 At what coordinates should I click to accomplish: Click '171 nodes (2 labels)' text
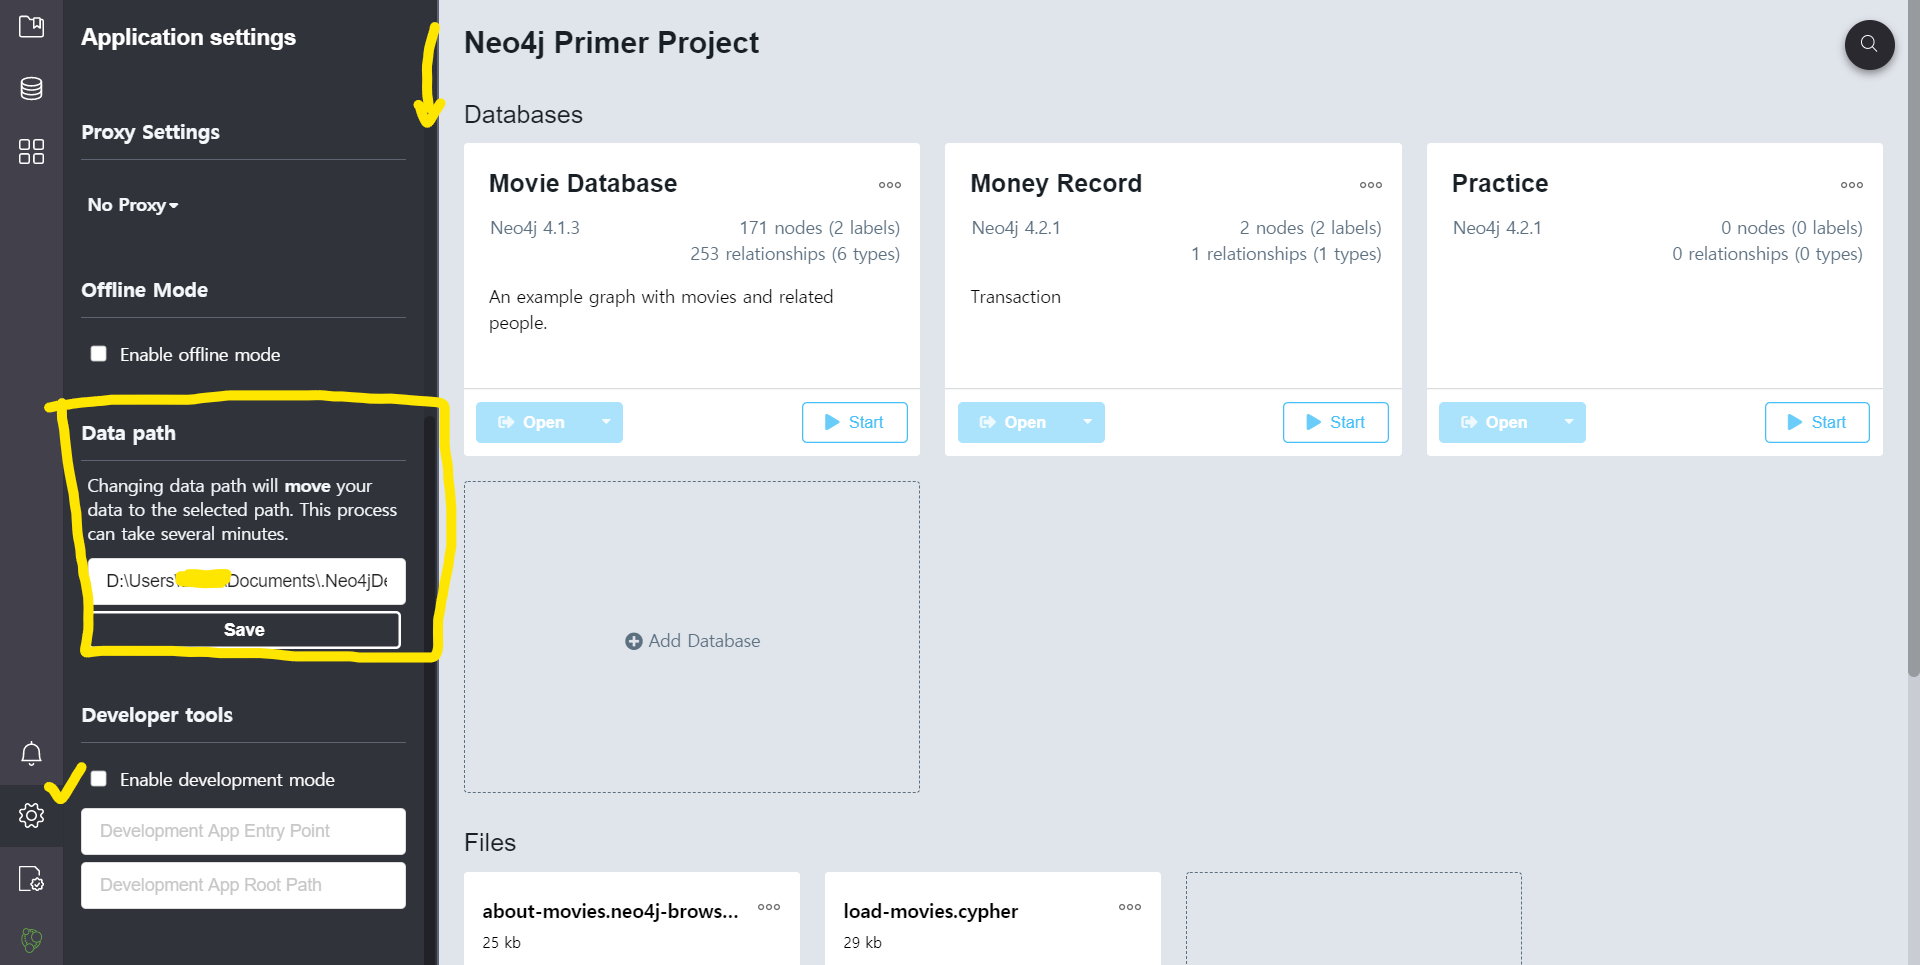[x=820, y=228]
